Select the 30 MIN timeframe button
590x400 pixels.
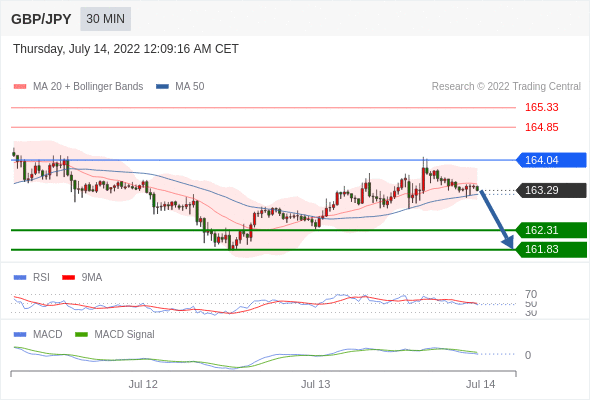coord(105,19)
